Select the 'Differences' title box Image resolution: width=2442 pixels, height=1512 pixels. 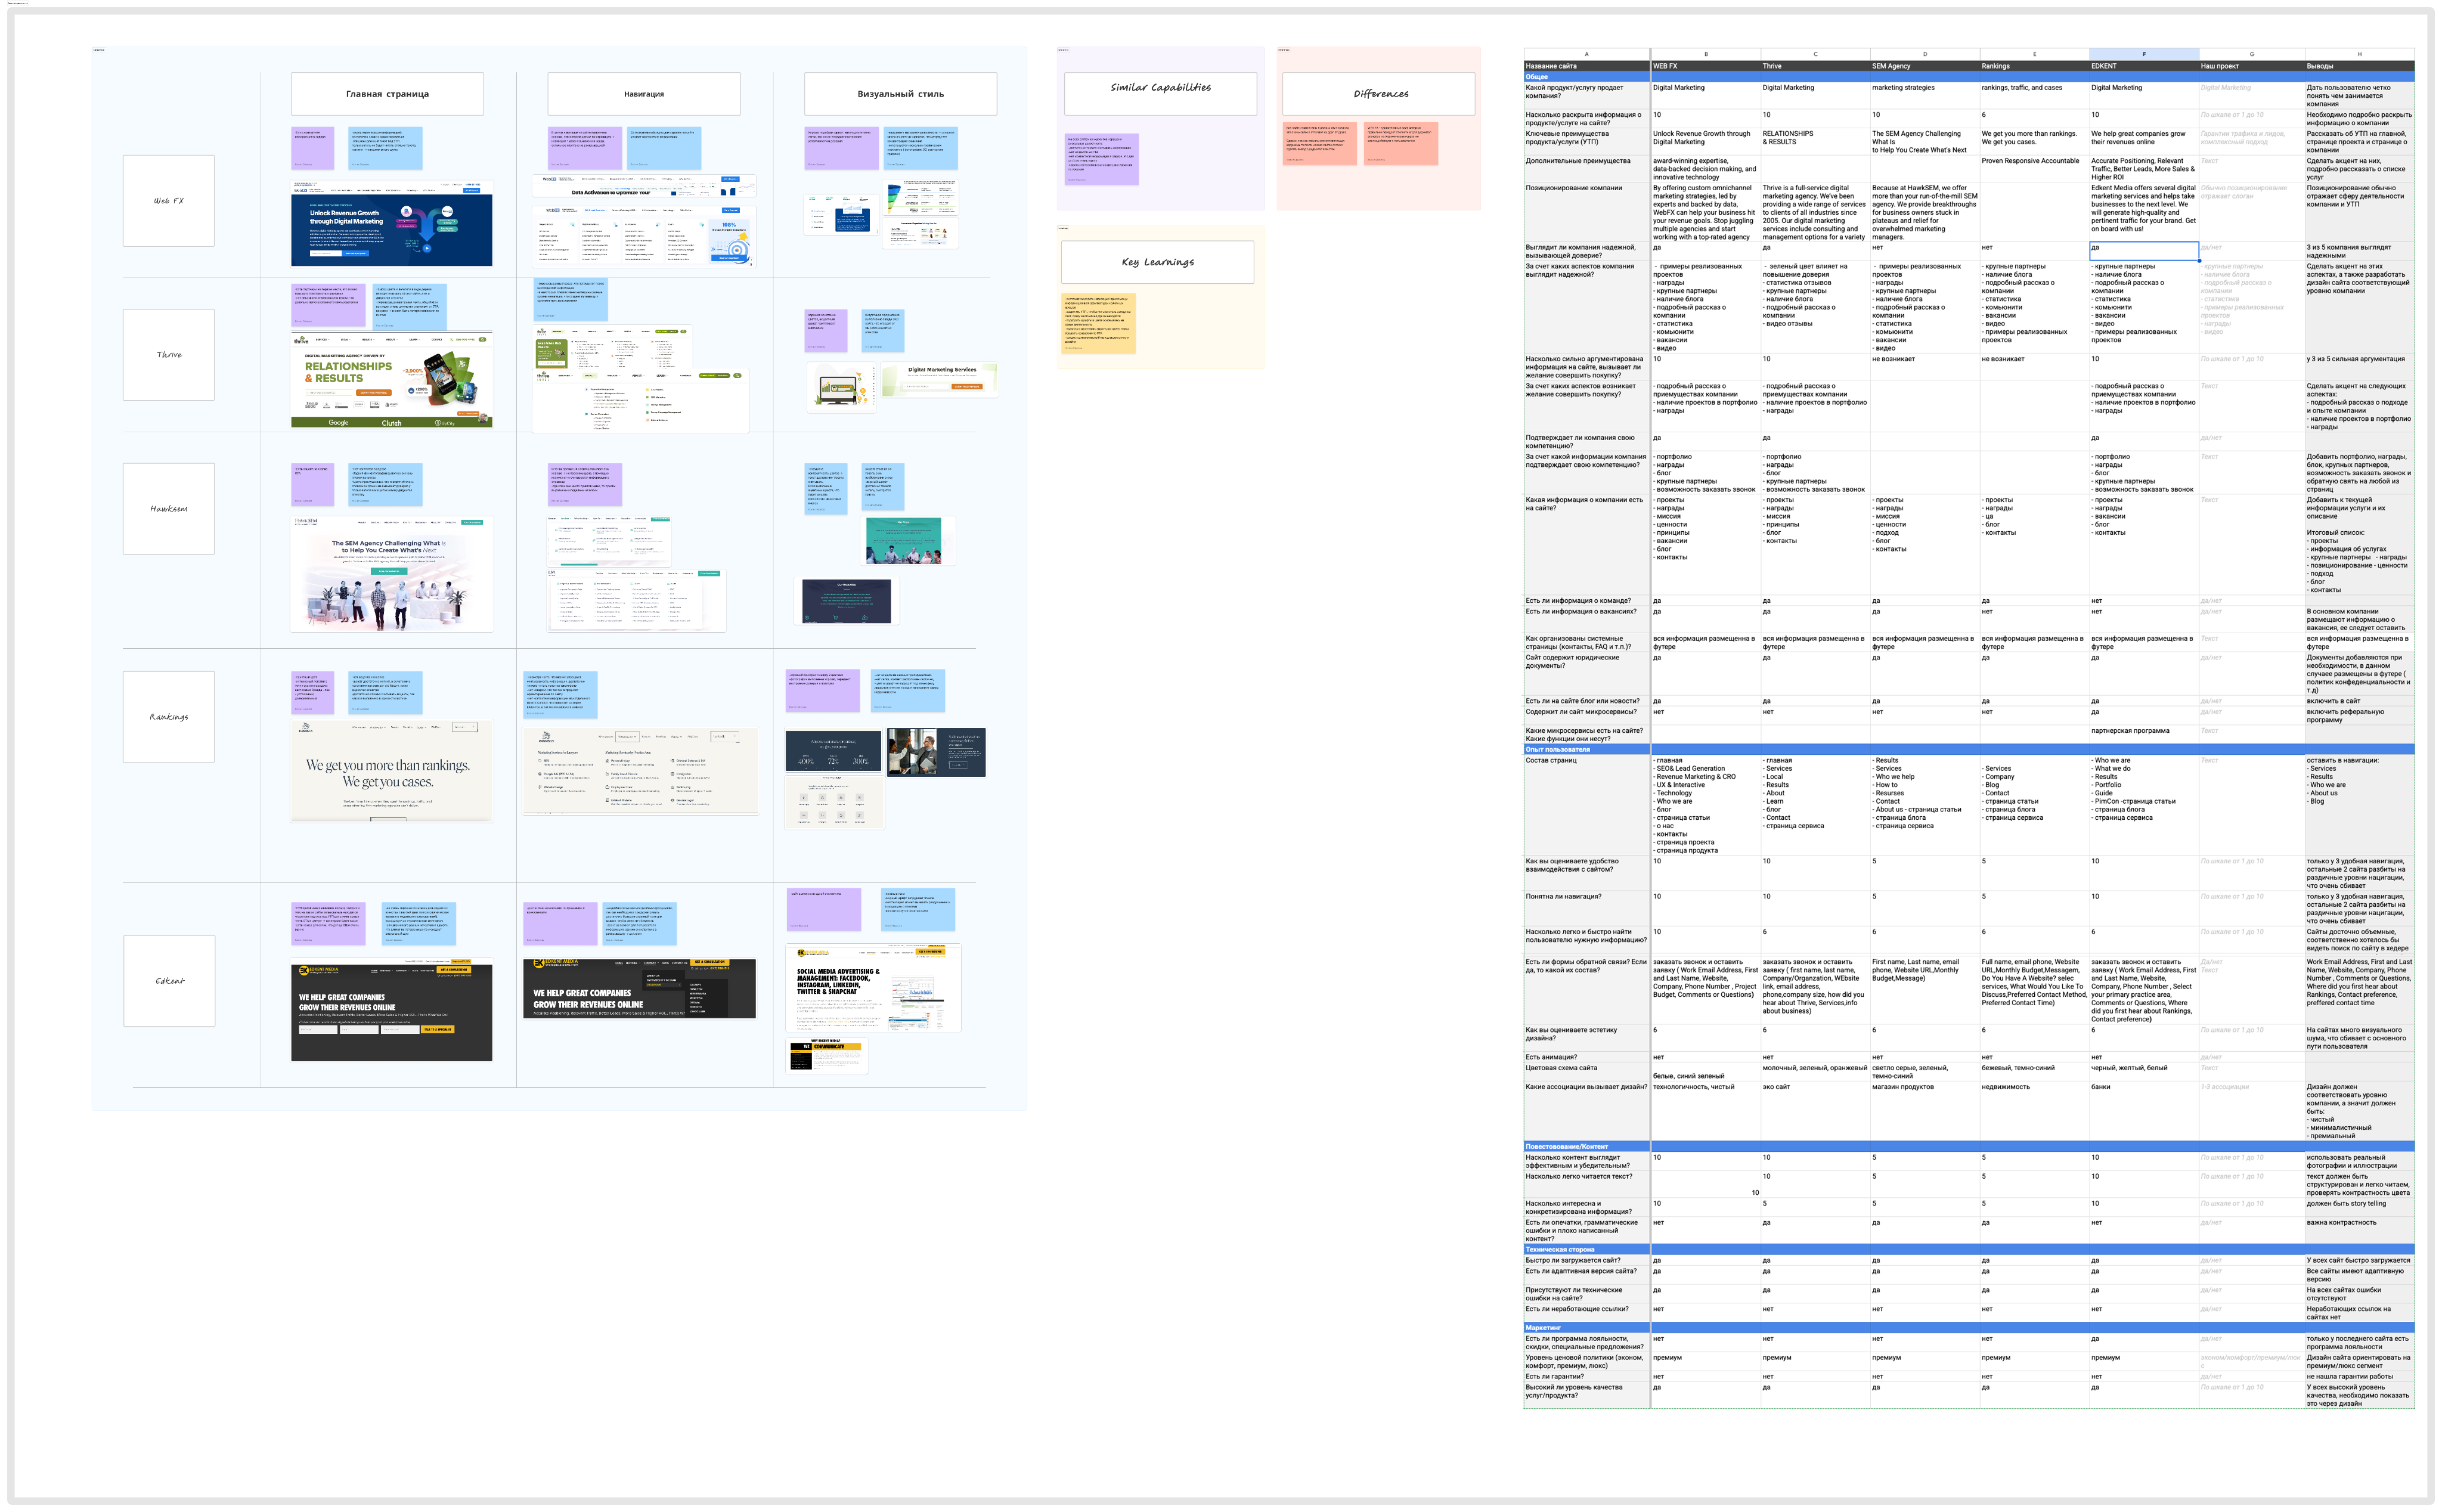(x=1378, y=94)
